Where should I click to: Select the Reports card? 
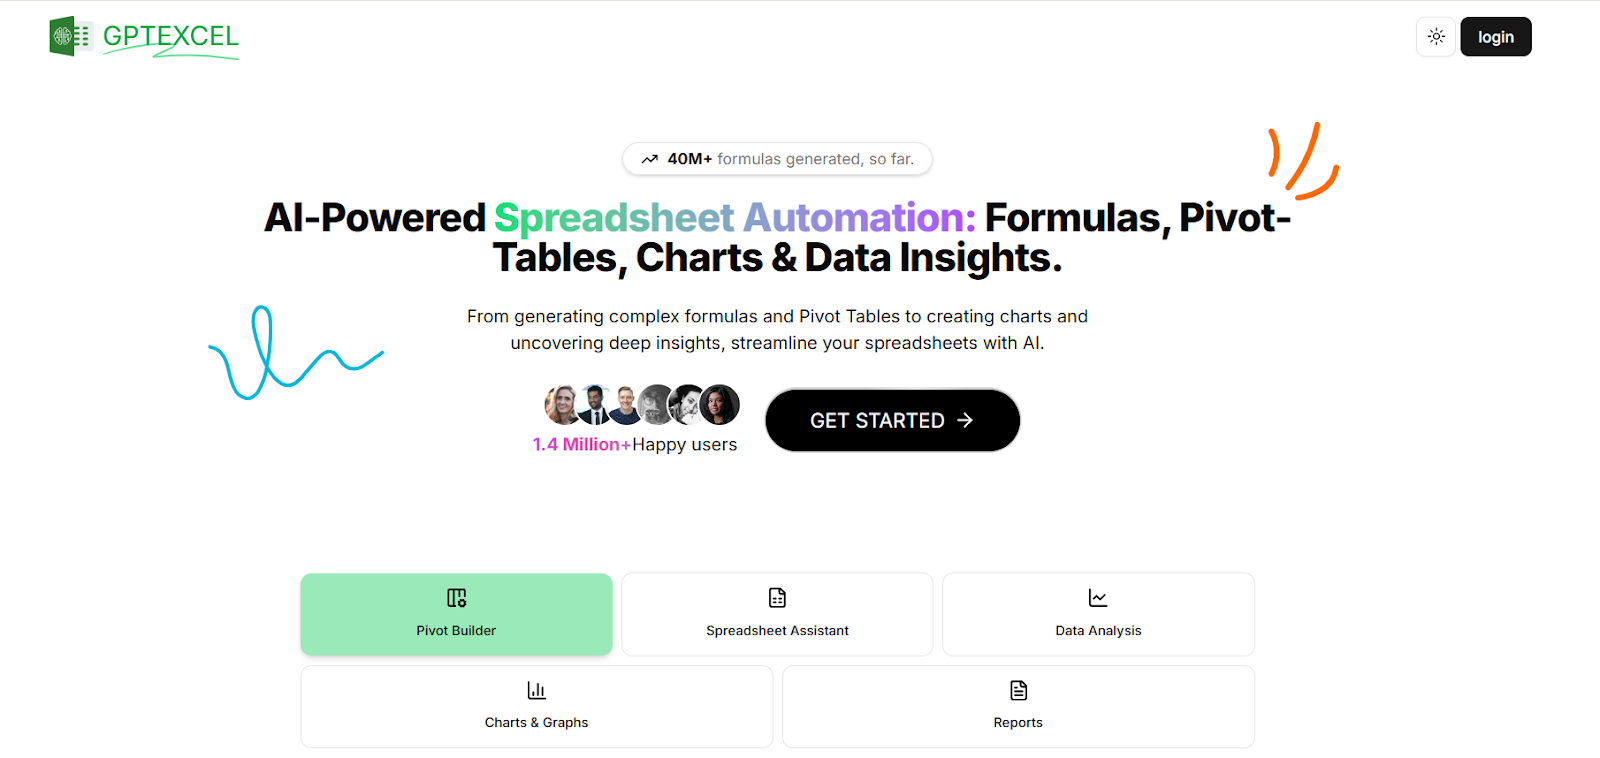click(x=1017, y=706)
